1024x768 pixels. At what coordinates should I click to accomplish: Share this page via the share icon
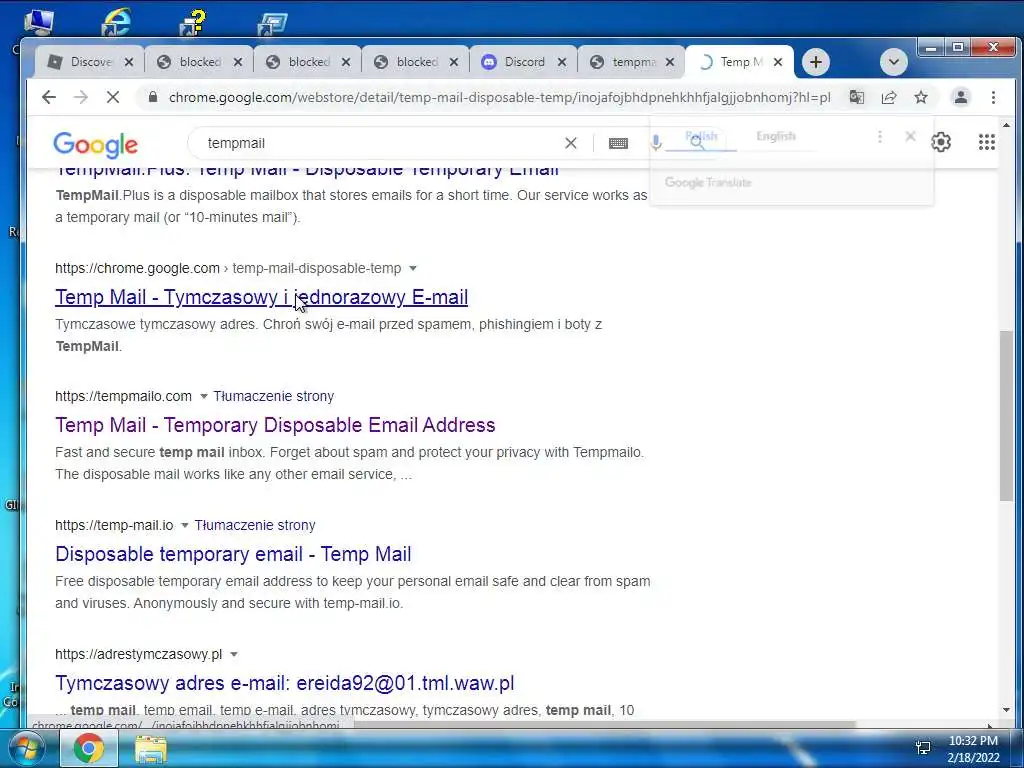click(x=889, y=97)
